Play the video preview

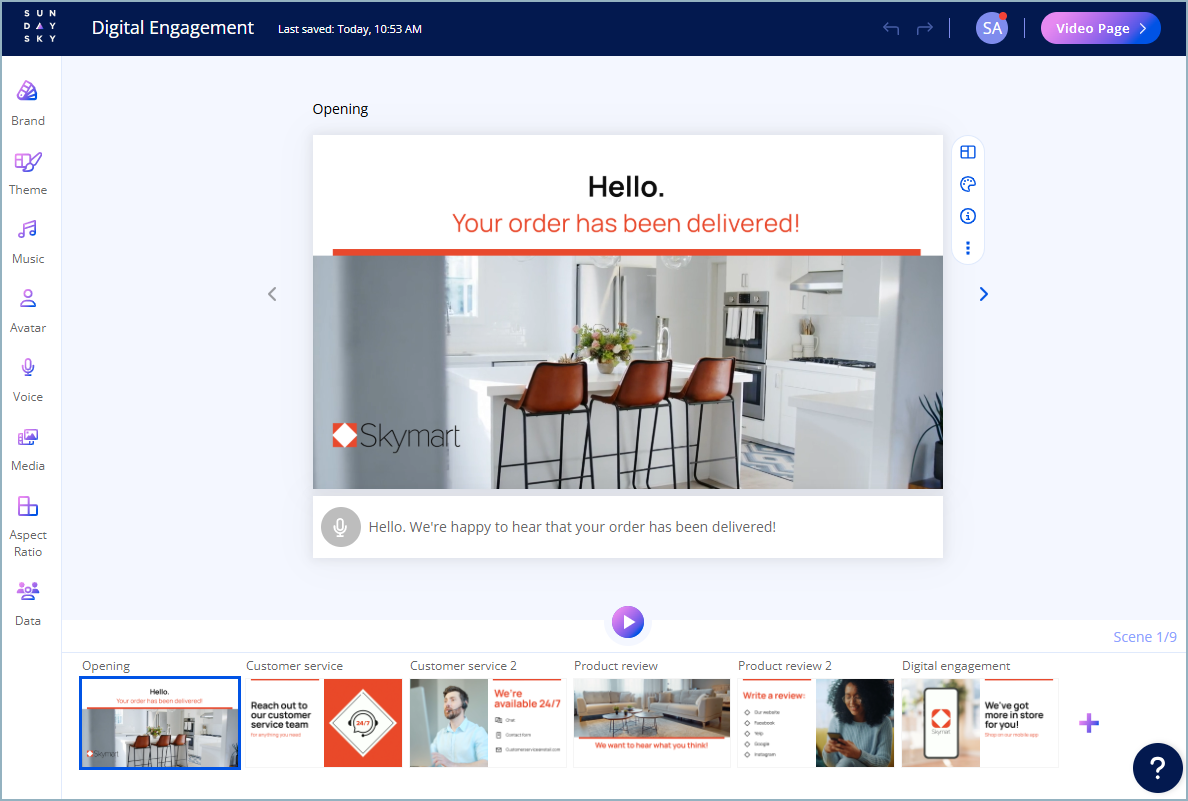[x=628, y=622]
